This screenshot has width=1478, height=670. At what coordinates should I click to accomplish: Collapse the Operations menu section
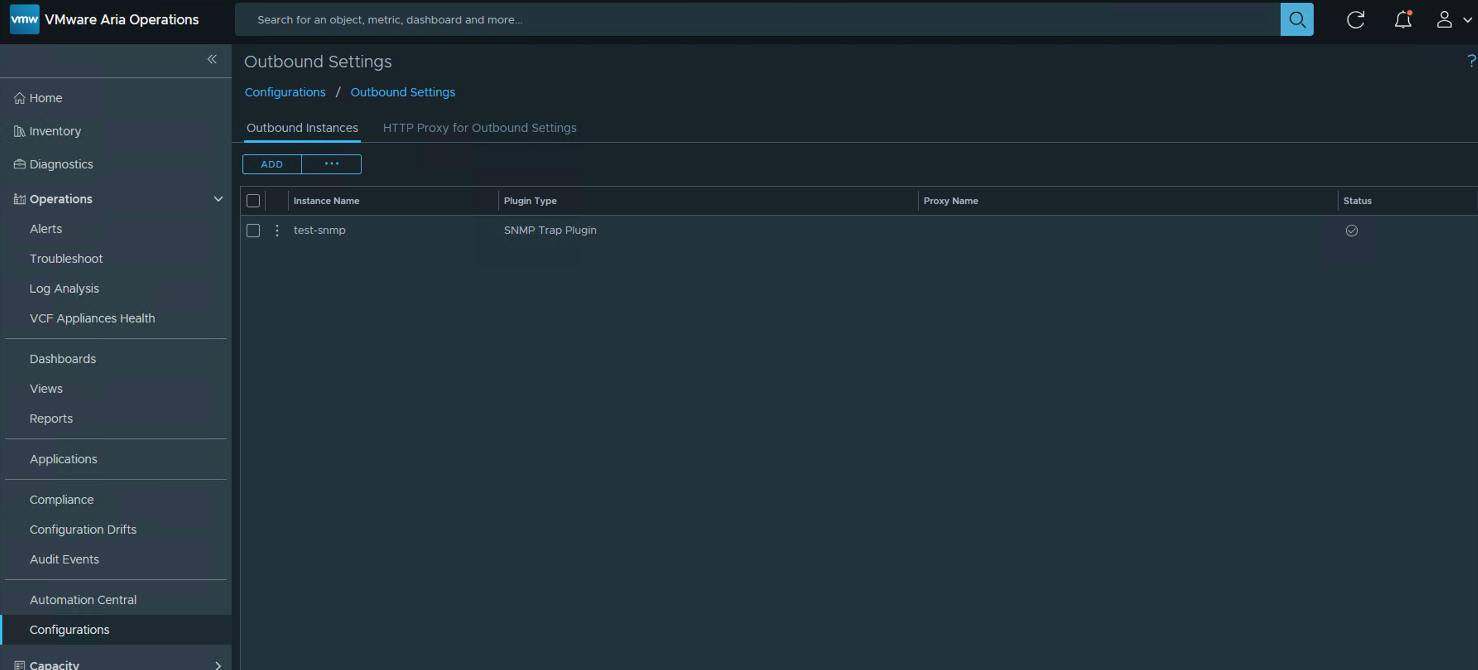(x=218, y=199)
